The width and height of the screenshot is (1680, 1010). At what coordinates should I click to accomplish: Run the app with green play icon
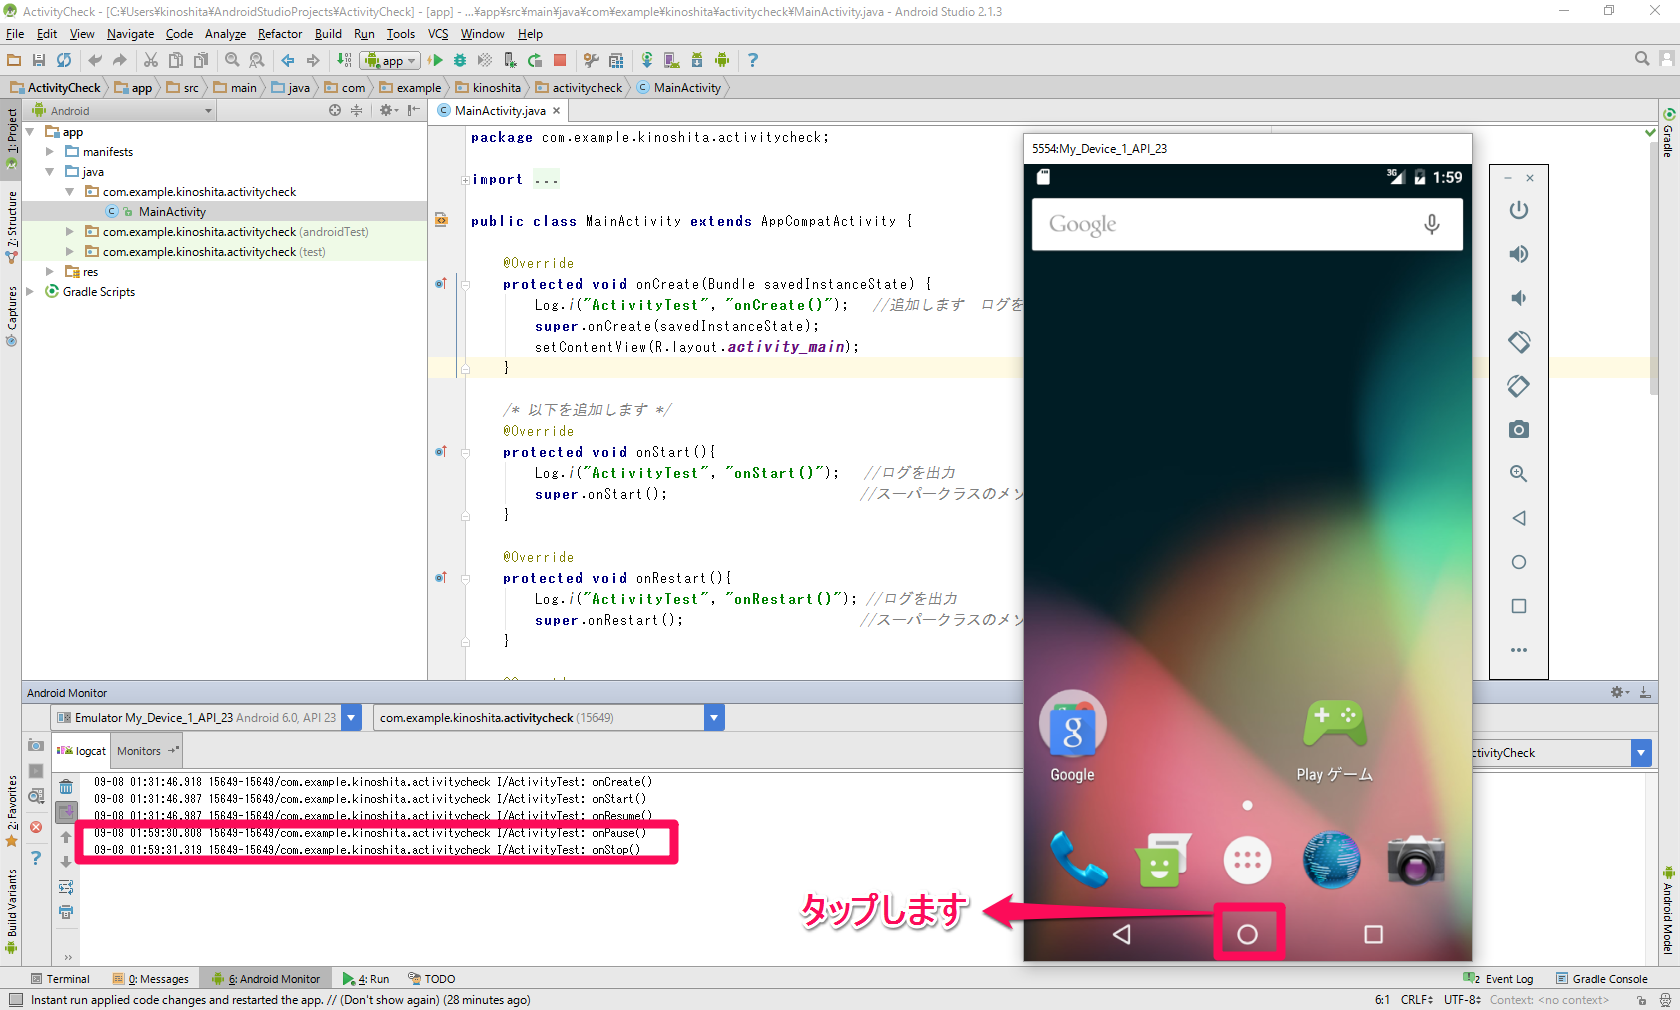tap(436, 60)
